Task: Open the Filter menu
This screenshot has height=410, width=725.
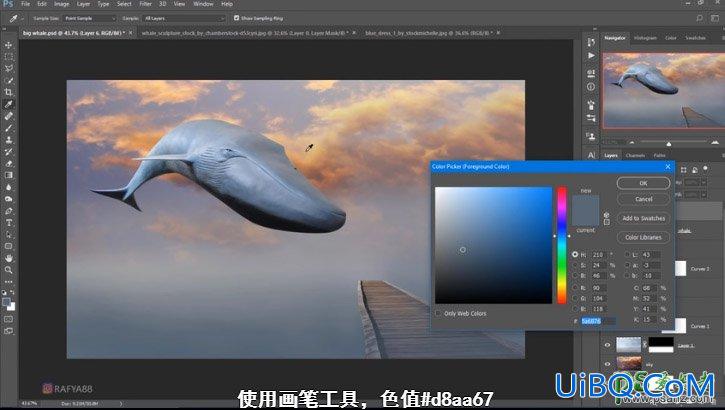Action: (146, 4)
